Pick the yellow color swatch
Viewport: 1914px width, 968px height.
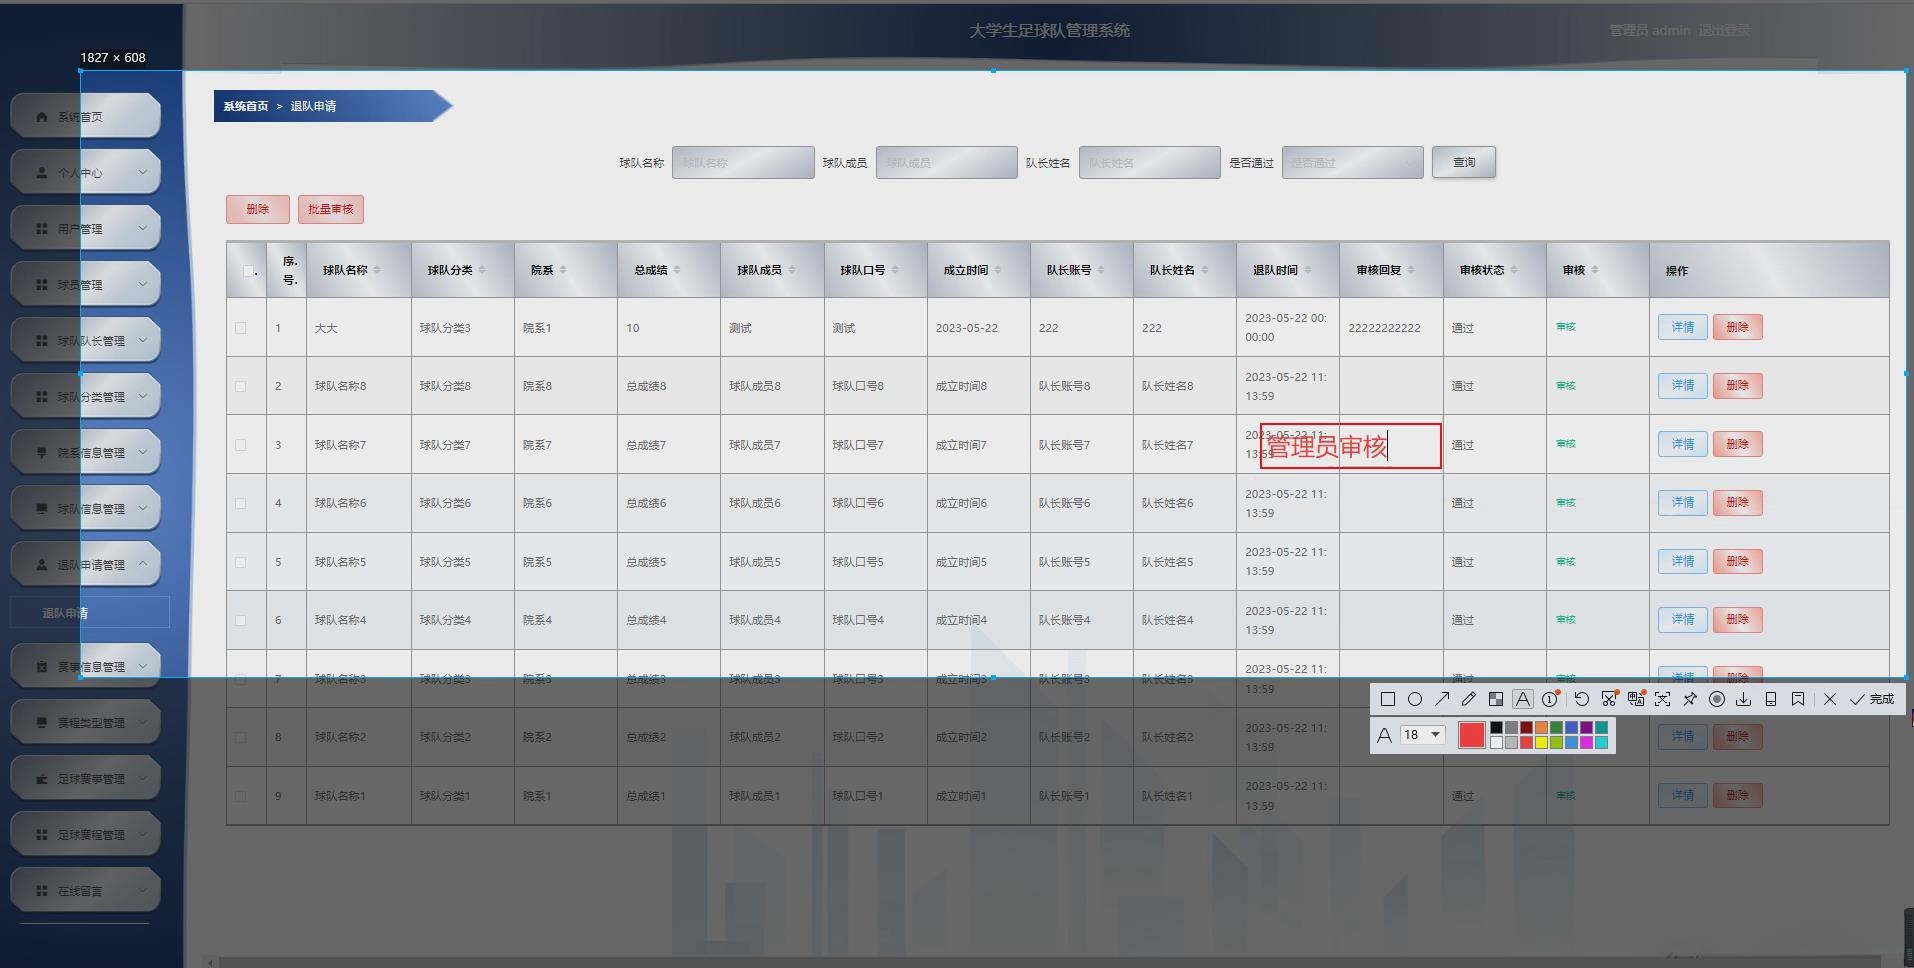click(x=1542, y=743)
